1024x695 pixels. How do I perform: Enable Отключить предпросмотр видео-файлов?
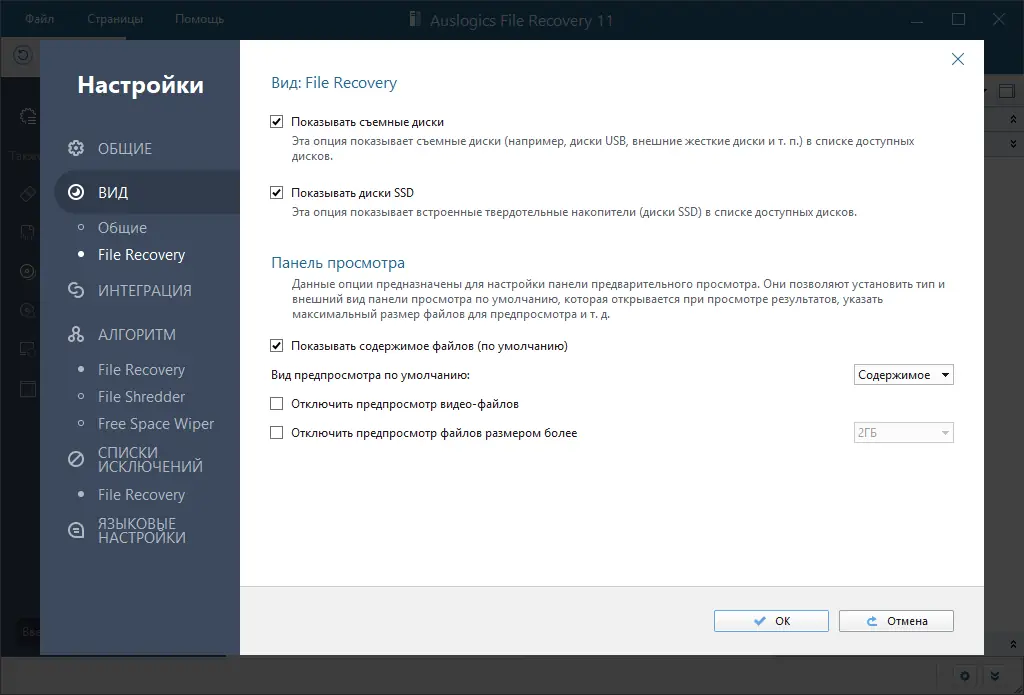pyautogui.click(x=276, y=404)
